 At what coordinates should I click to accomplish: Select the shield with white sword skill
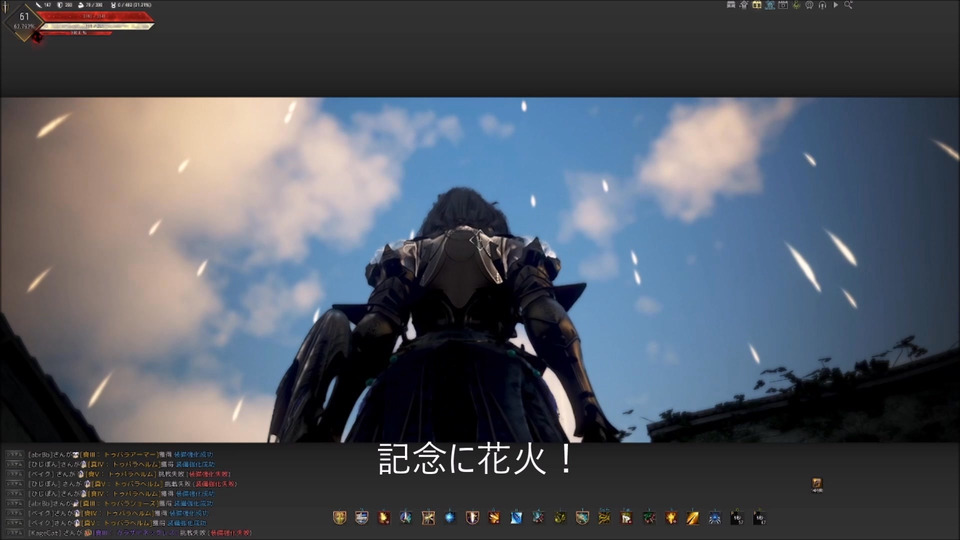coord(472,518)
